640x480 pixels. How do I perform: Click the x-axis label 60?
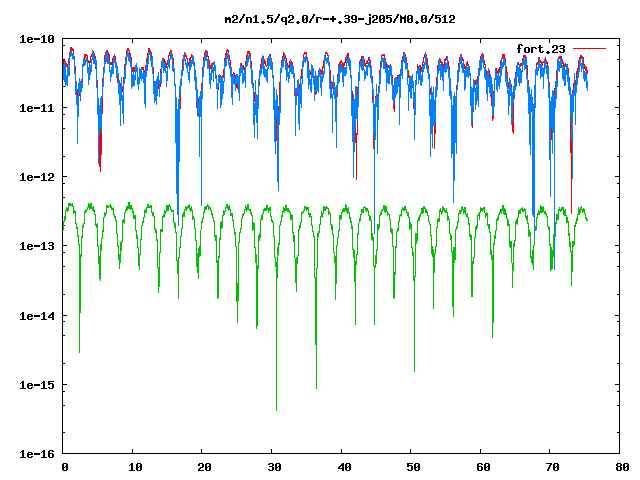coord(483,467)
